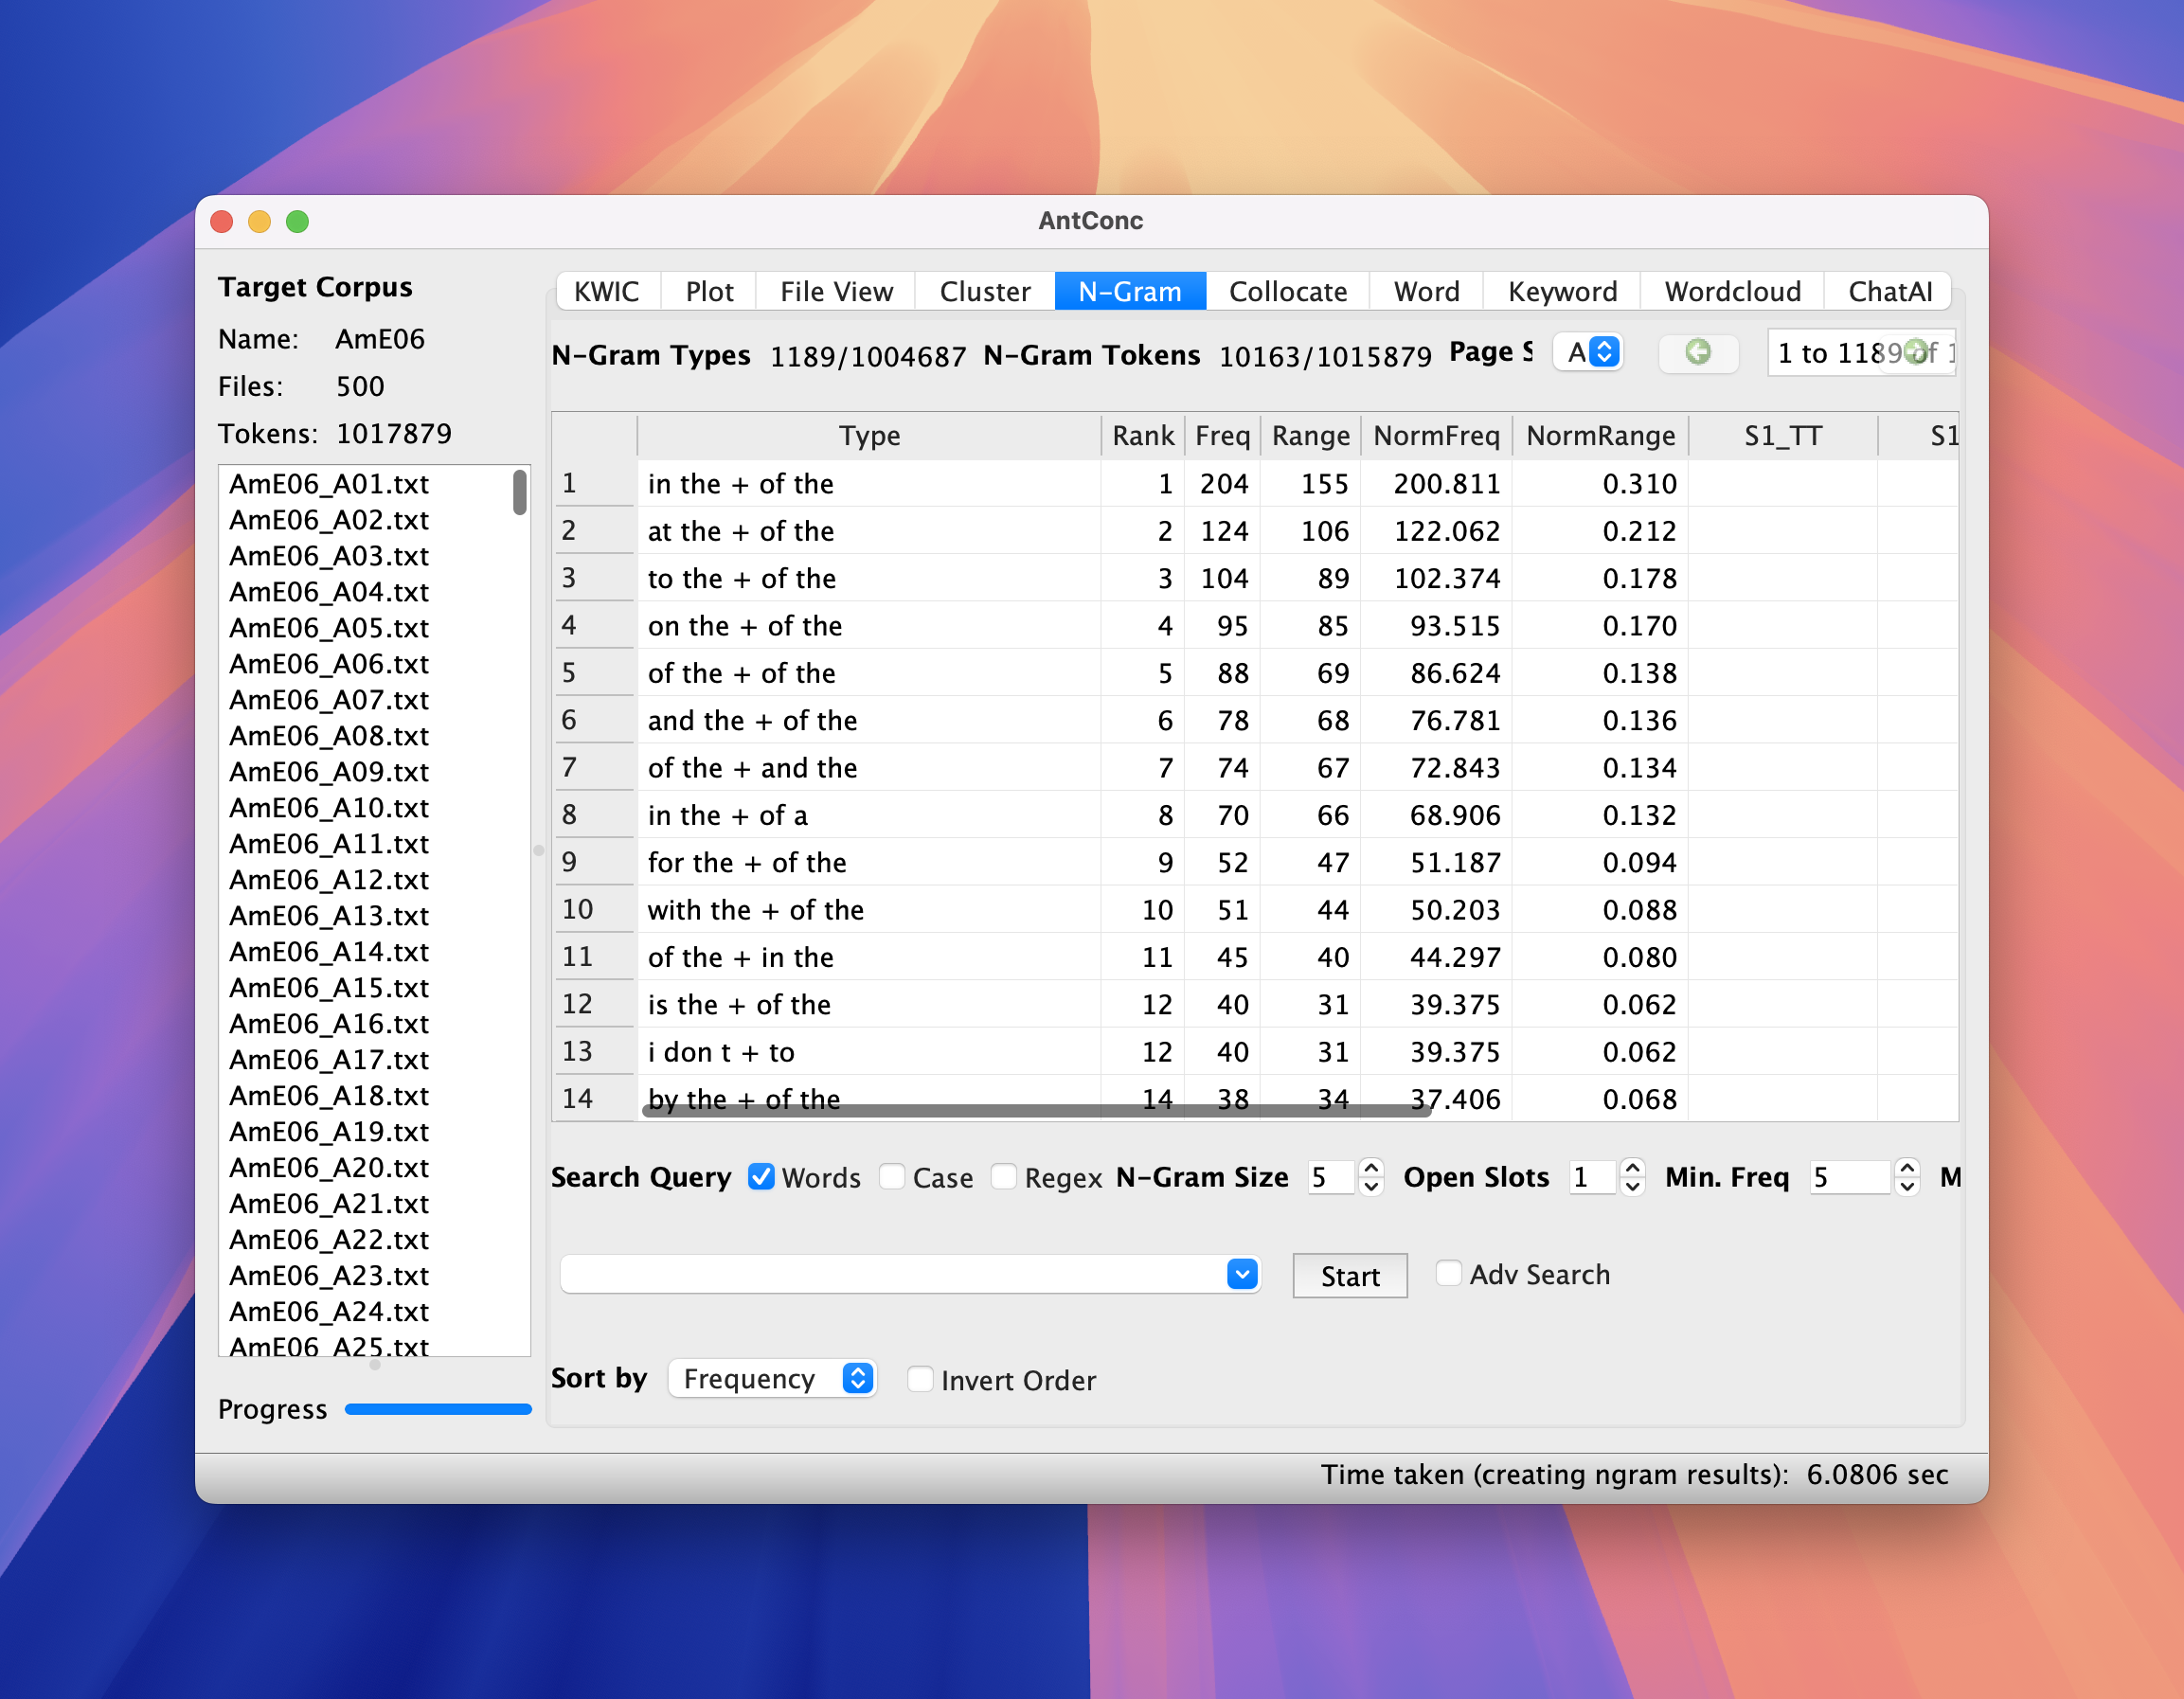Image resolution: width=2184 pixels, height=1699 pixels.
Task: Sort table by Freq column header
Action: pos(1222,435)
